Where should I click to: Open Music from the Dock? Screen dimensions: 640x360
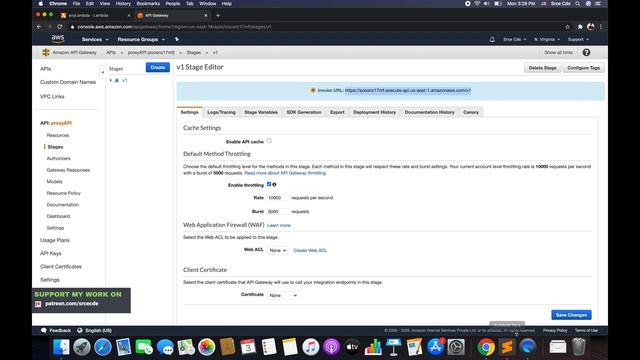(x=311, y=347)
